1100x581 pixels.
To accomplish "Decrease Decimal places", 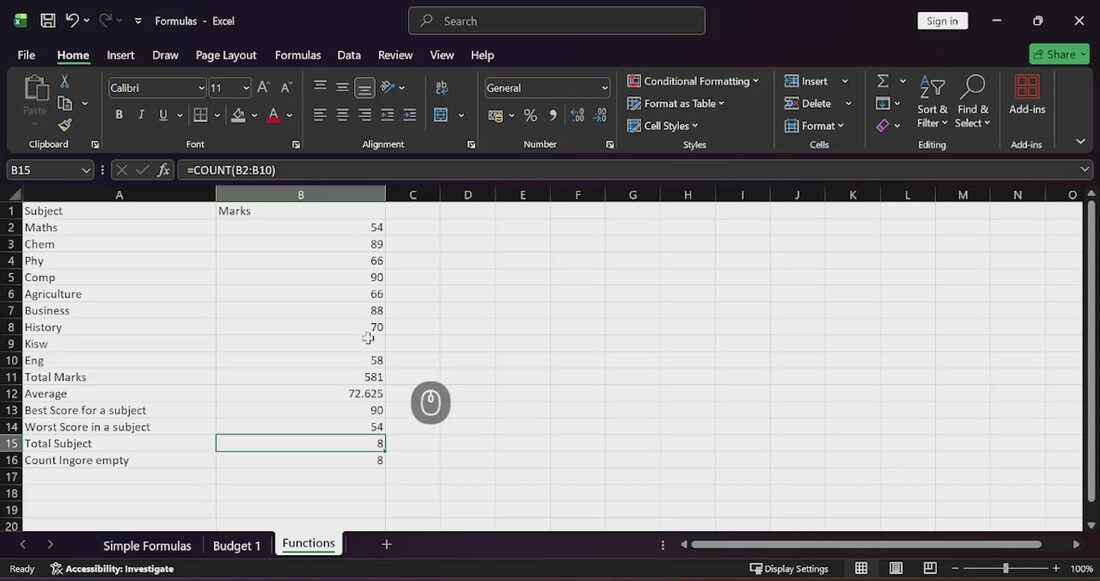I will (601, 115).
